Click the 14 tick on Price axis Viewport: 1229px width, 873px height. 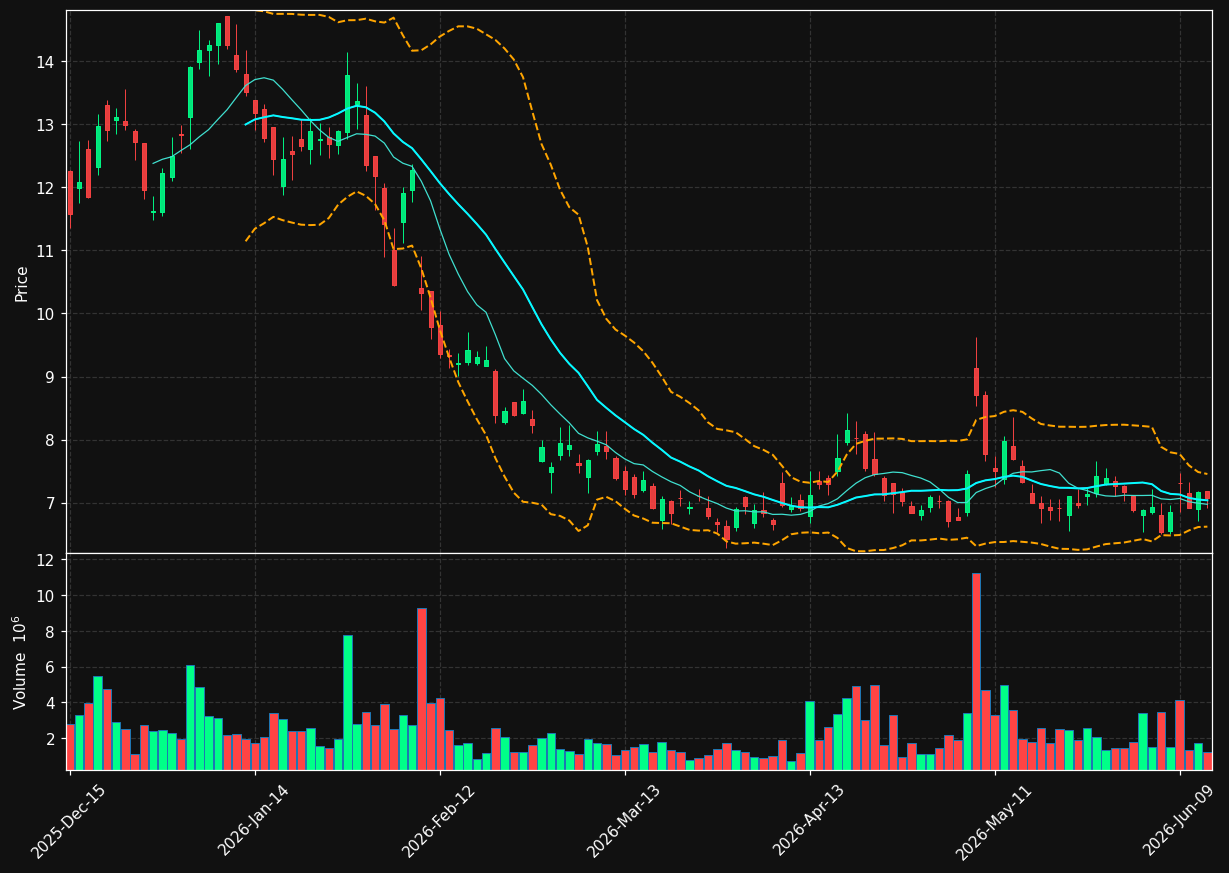pyautogui.click(x=48, y=62)
